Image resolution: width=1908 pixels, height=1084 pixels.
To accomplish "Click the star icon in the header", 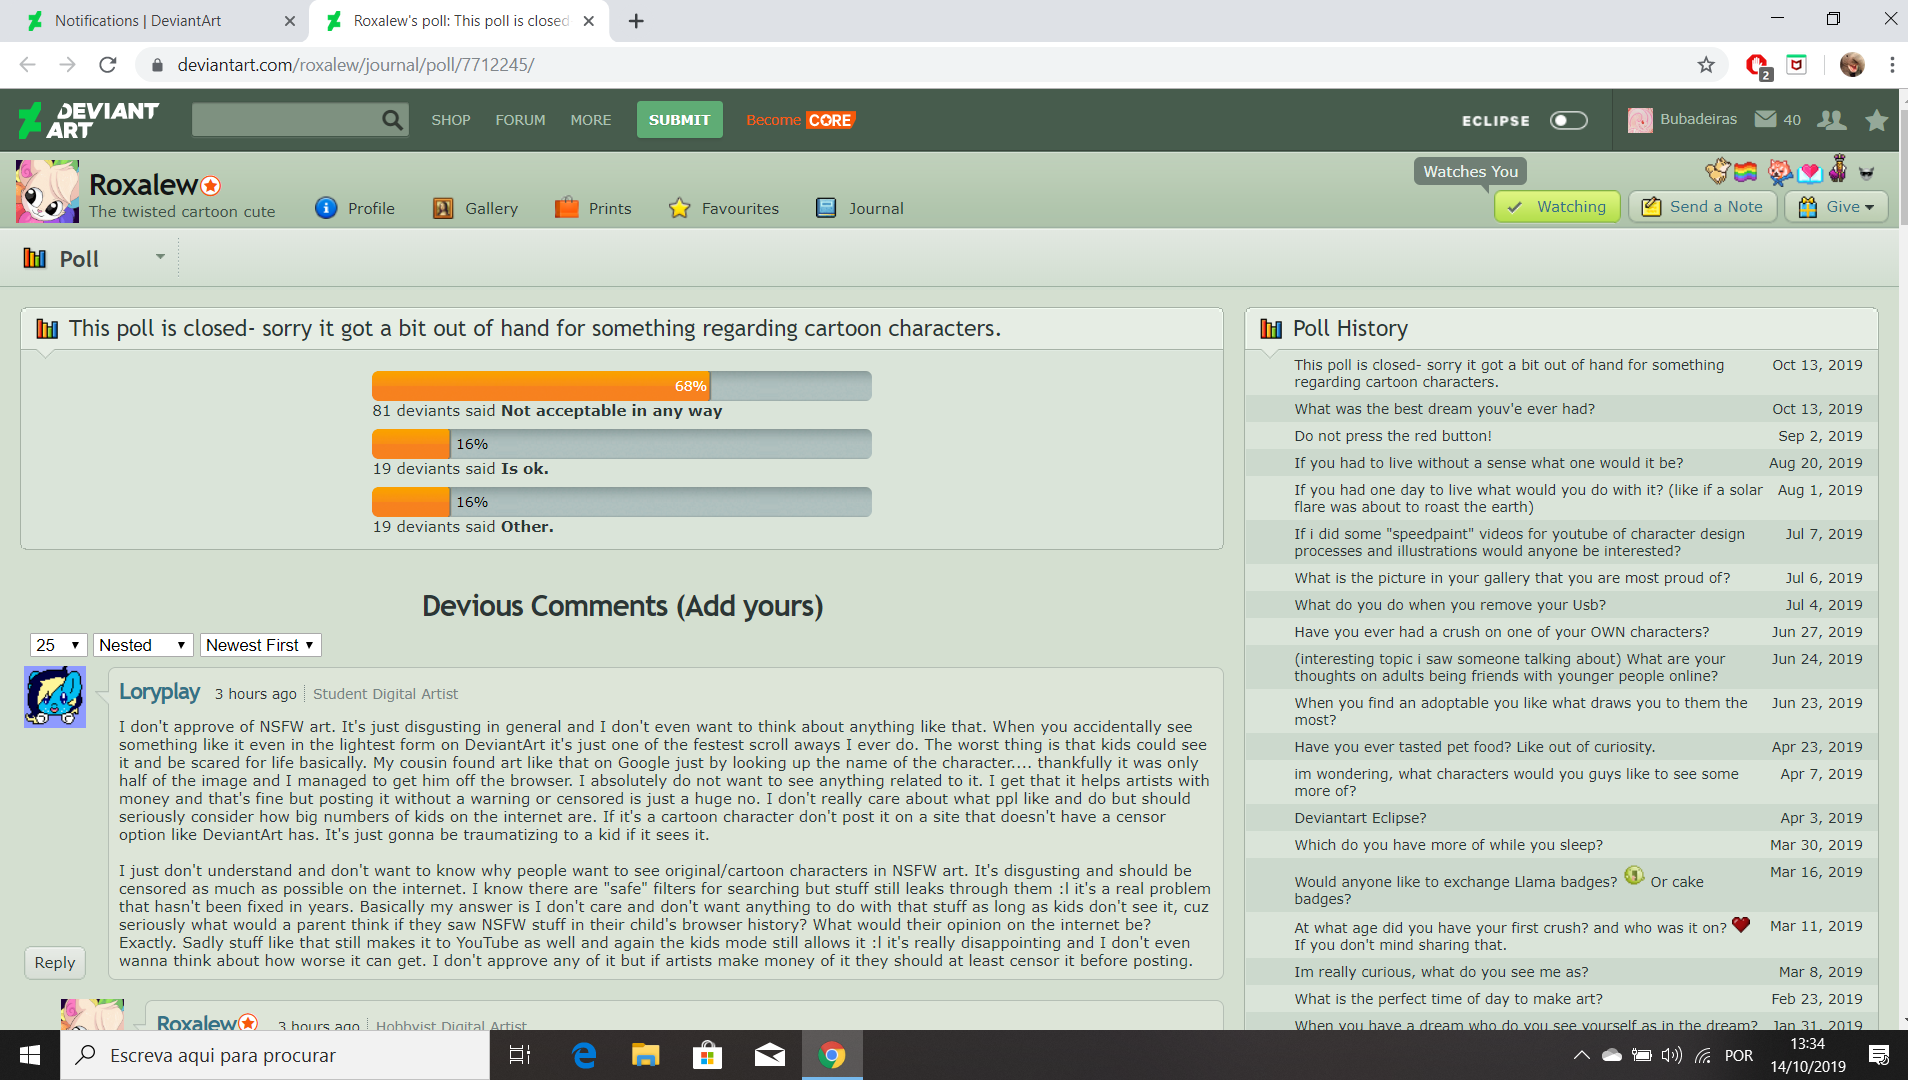I will coord(1876,120).
